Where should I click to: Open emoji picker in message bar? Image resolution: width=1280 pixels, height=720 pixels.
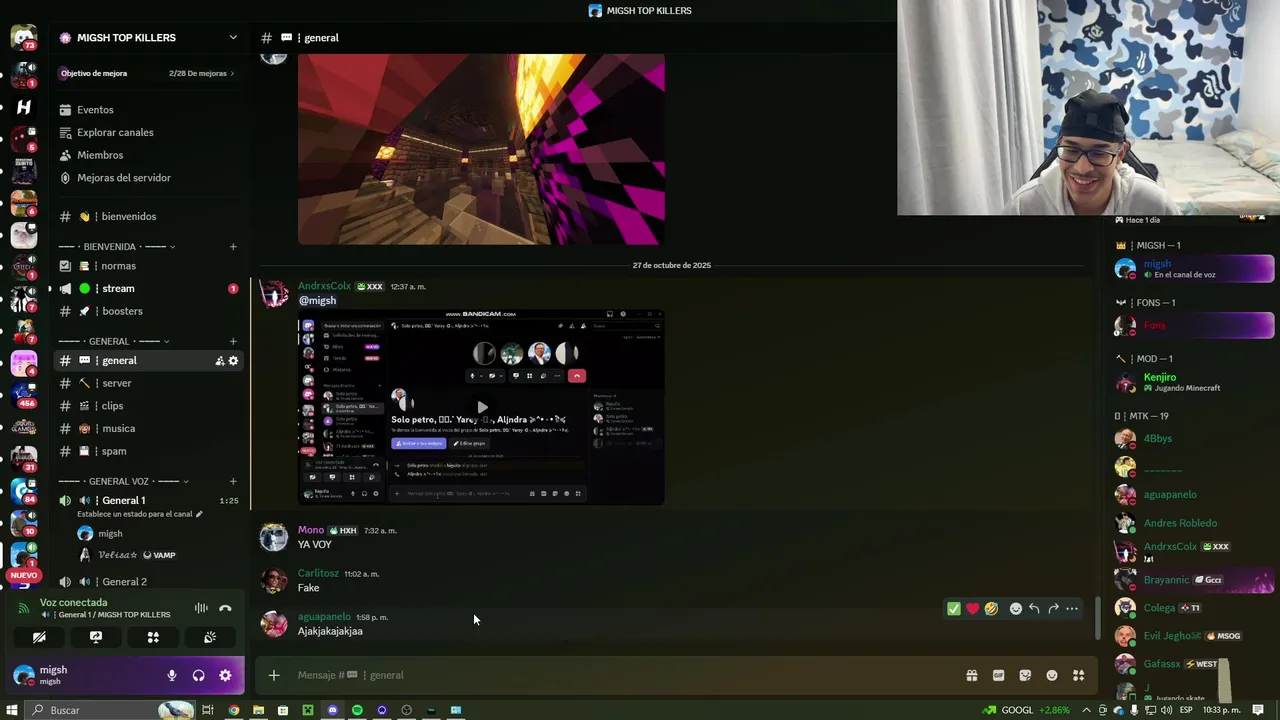point(1052,675)
